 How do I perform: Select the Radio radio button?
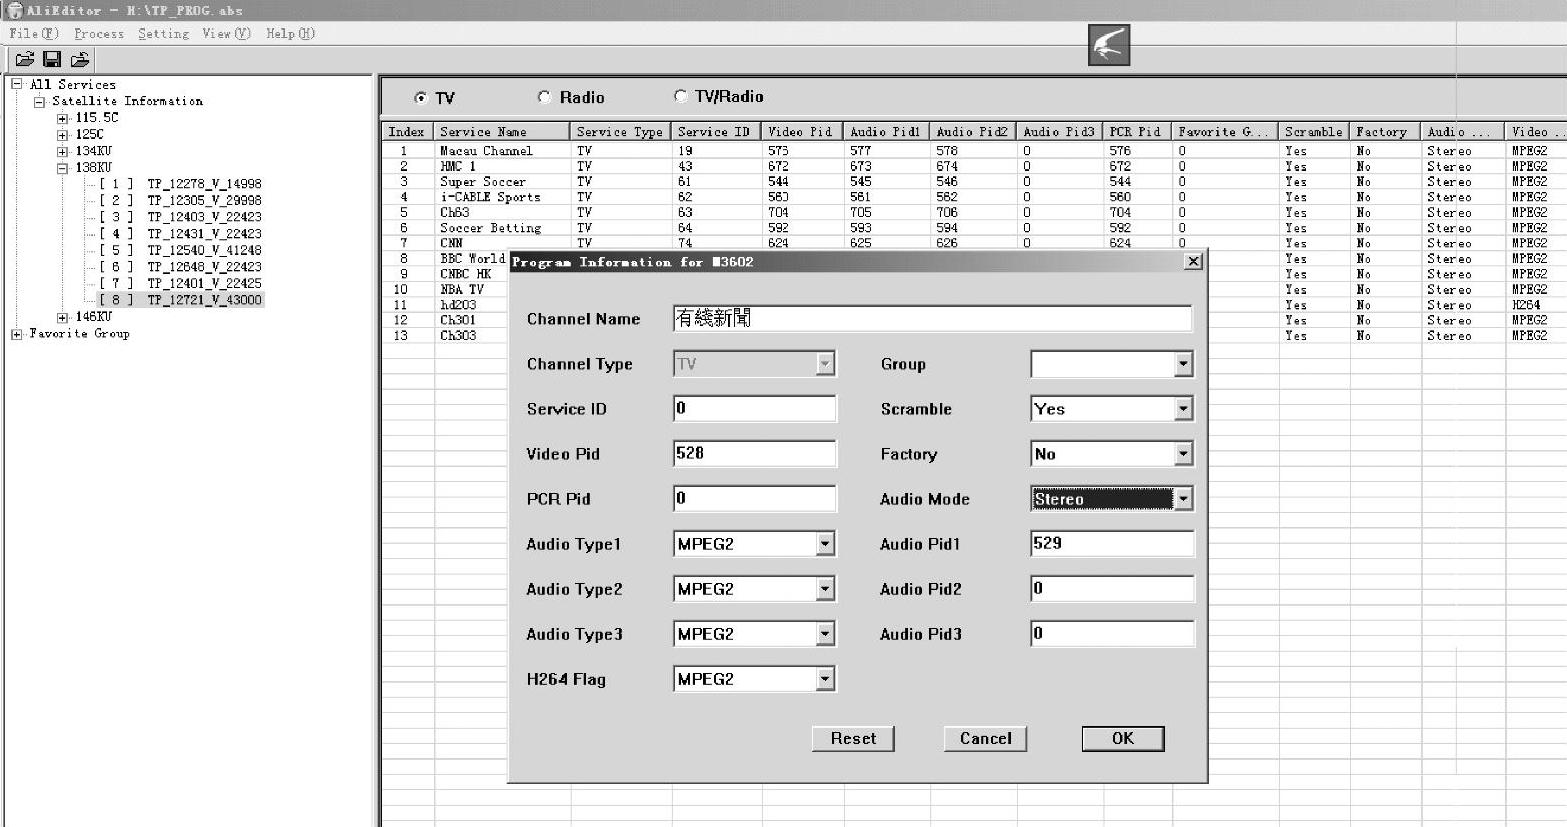[x=544, y=97]
